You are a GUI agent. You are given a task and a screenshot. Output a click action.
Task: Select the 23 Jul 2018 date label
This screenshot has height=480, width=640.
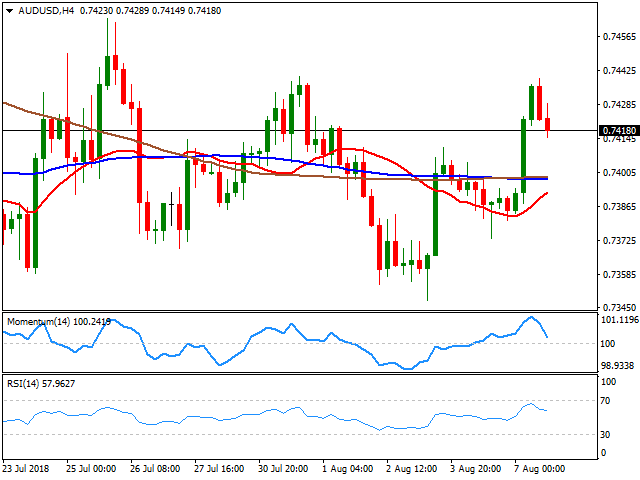pos(25,468)
